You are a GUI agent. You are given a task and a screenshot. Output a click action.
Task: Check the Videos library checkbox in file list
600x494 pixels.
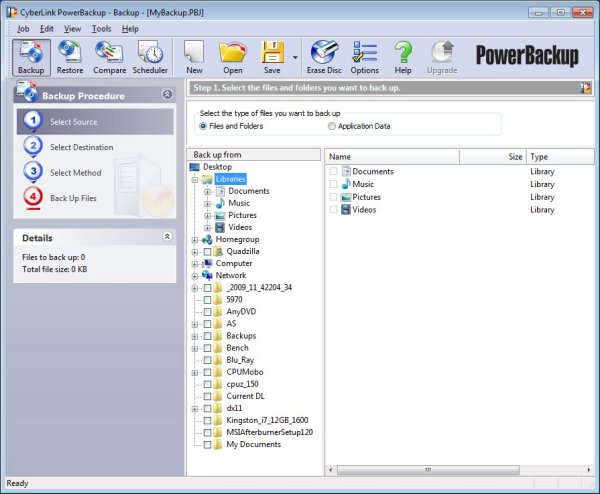coord(333,210)
